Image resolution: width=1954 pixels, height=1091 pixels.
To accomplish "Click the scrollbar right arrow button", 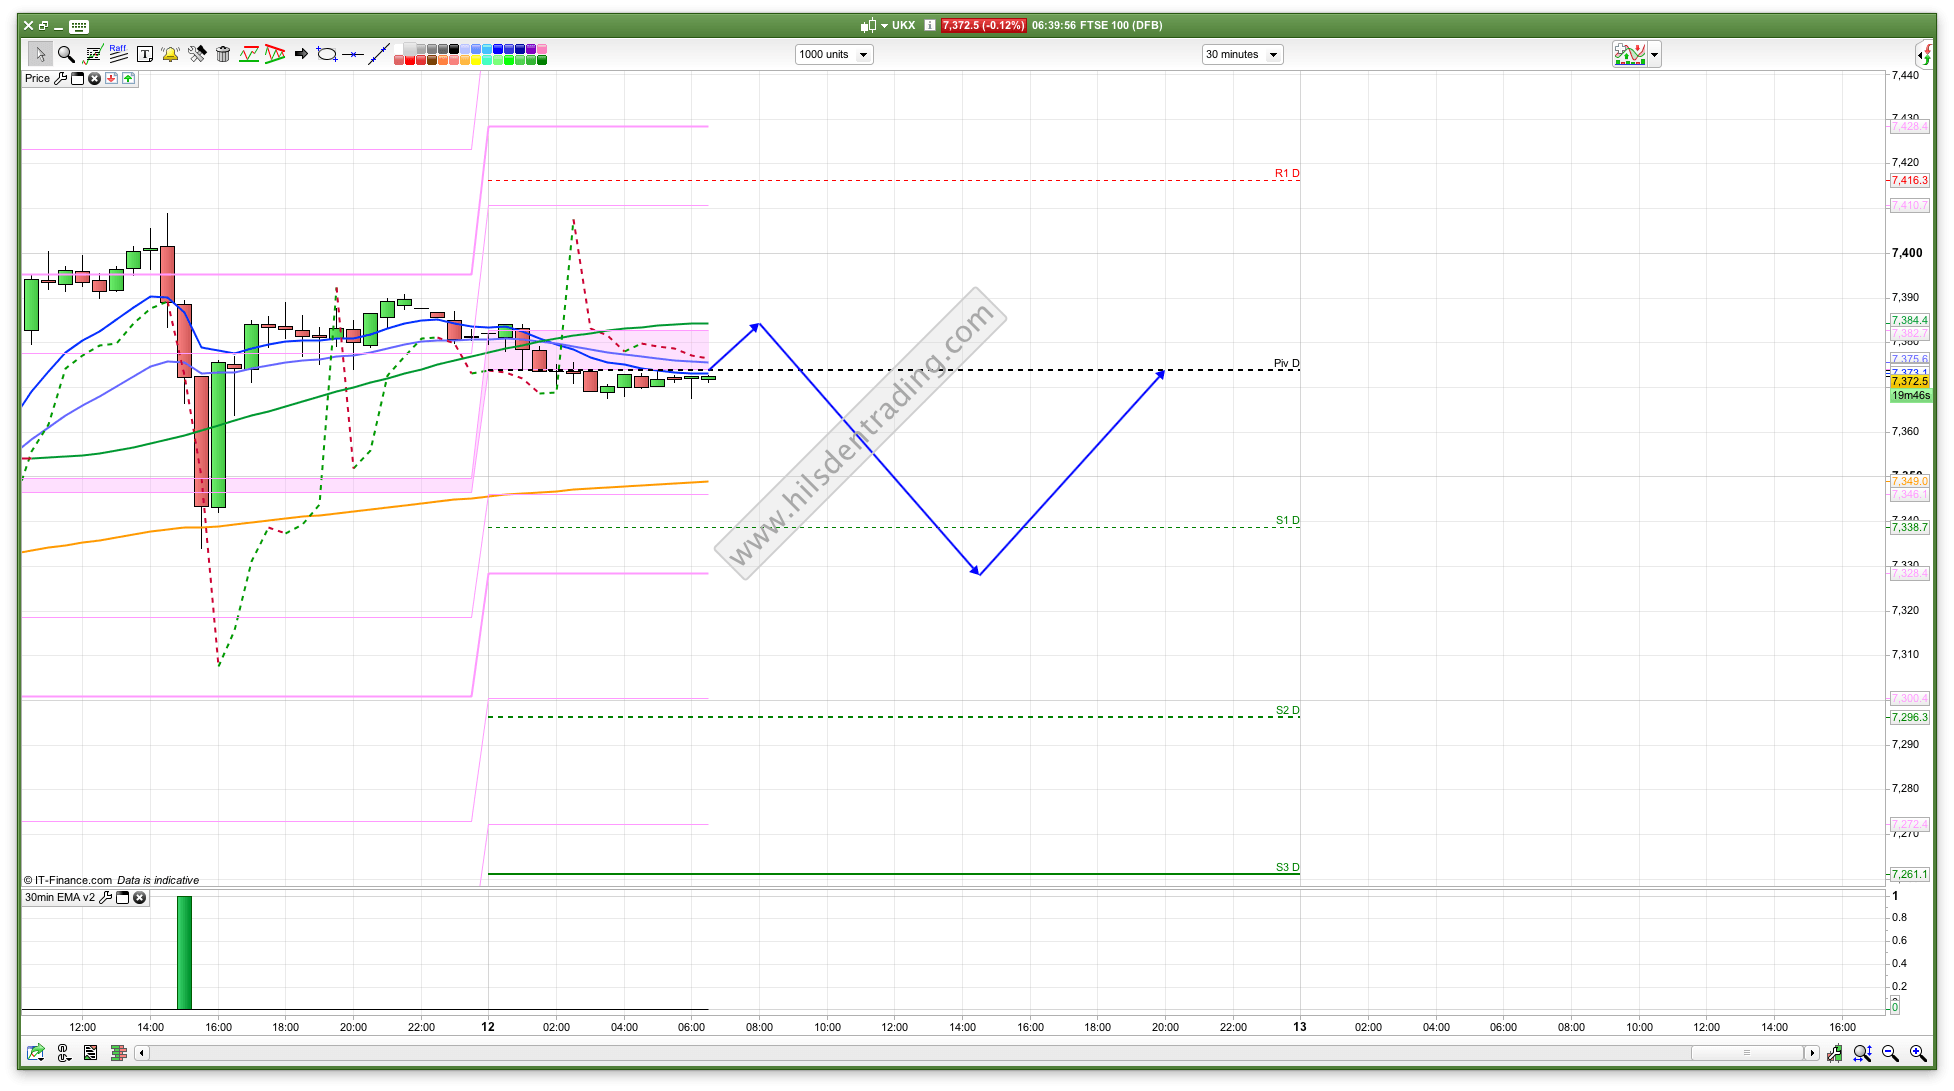I will pyautogui.click(x=1811, y=1053).
